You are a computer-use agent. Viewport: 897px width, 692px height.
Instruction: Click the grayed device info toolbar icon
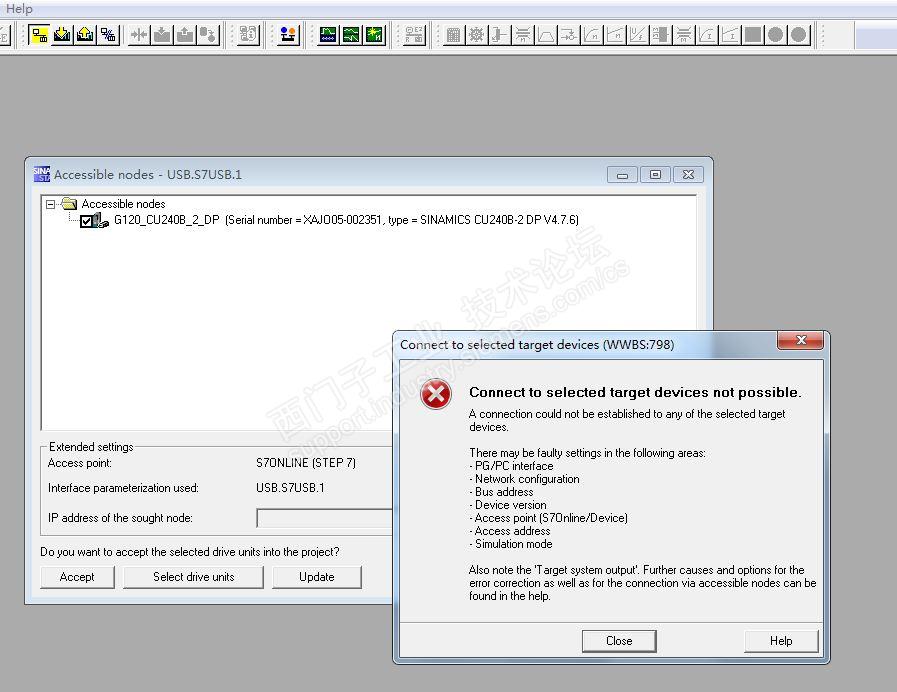248,35
